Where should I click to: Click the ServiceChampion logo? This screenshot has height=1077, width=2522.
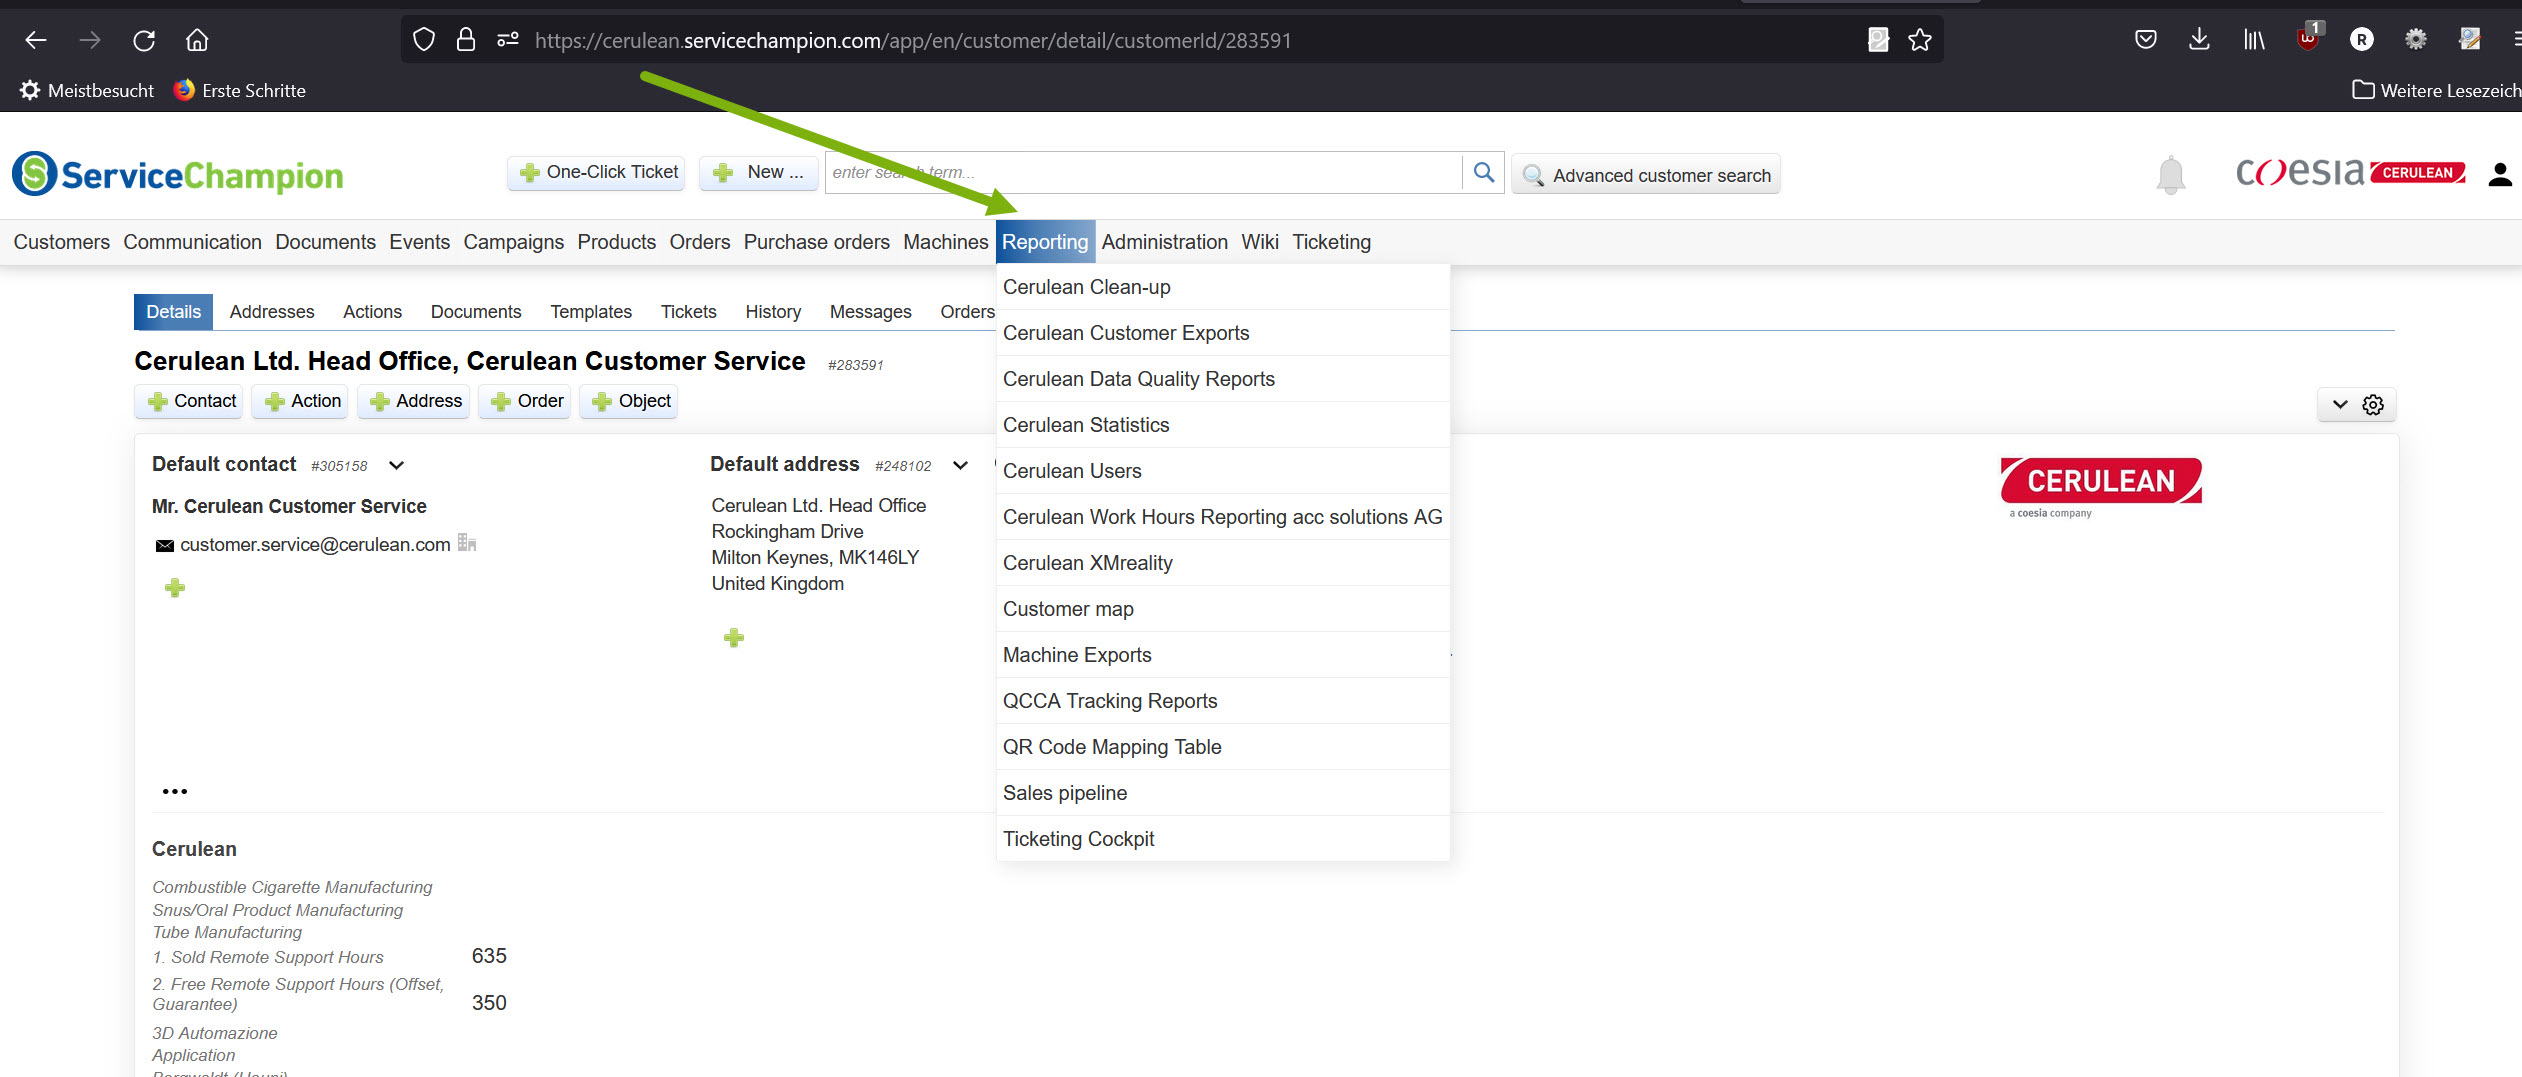[177, 174]
